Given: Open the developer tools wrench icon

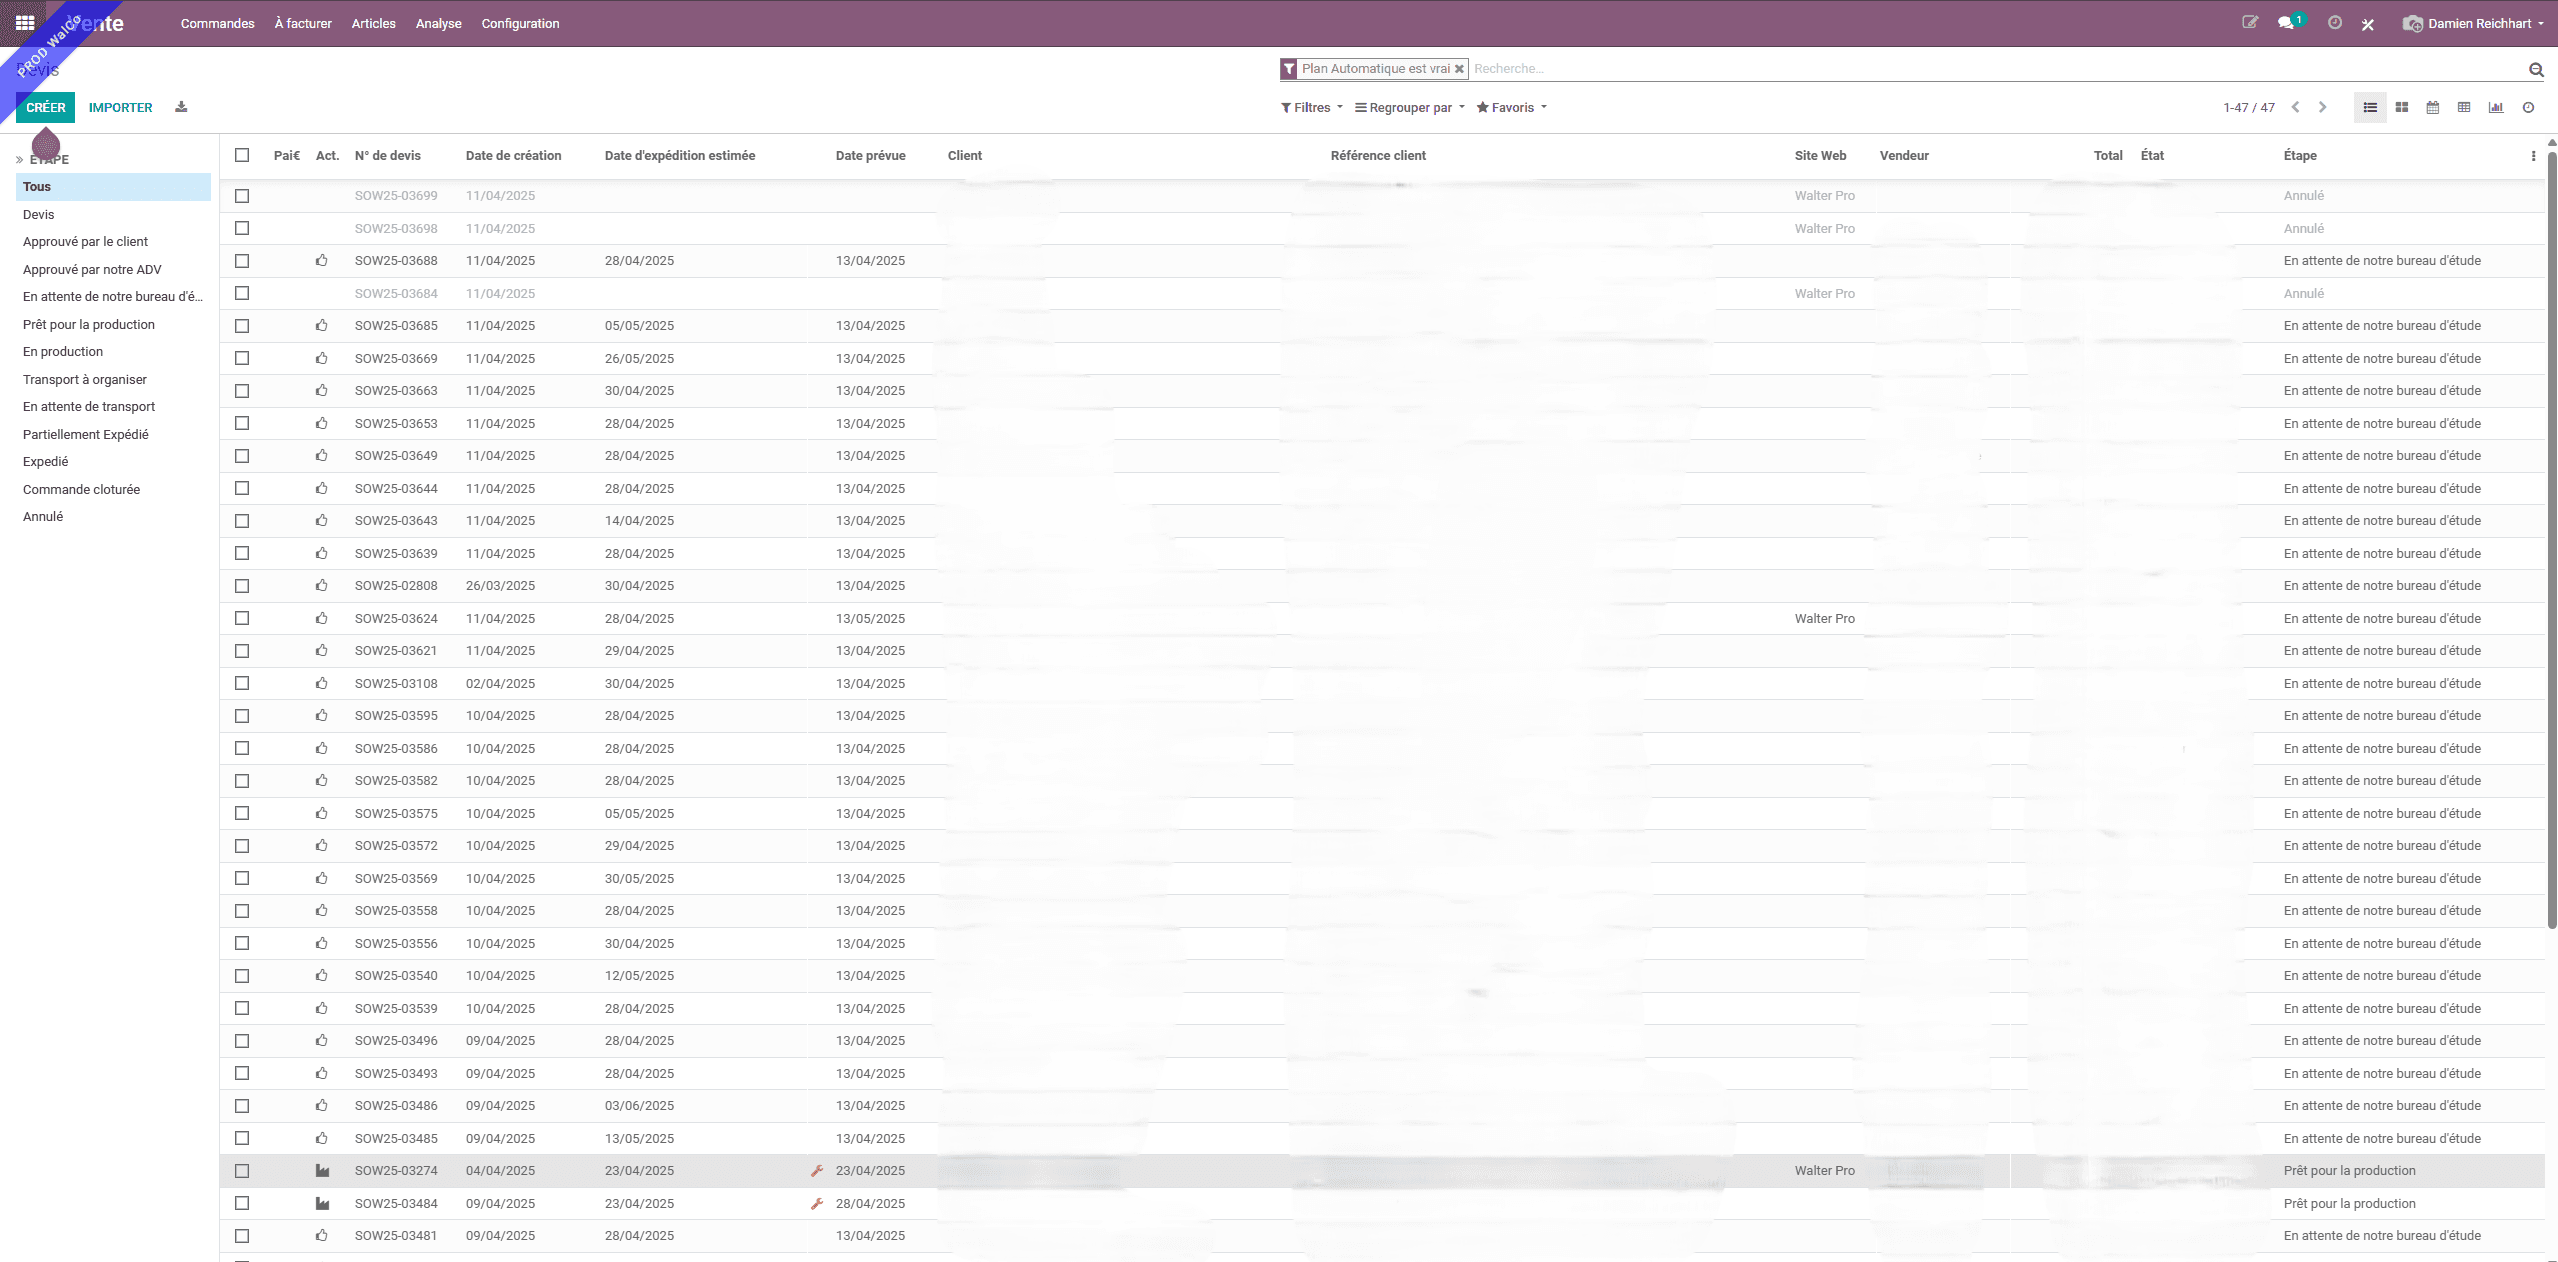Looking at the screenshot, I should pos(2368,24).
